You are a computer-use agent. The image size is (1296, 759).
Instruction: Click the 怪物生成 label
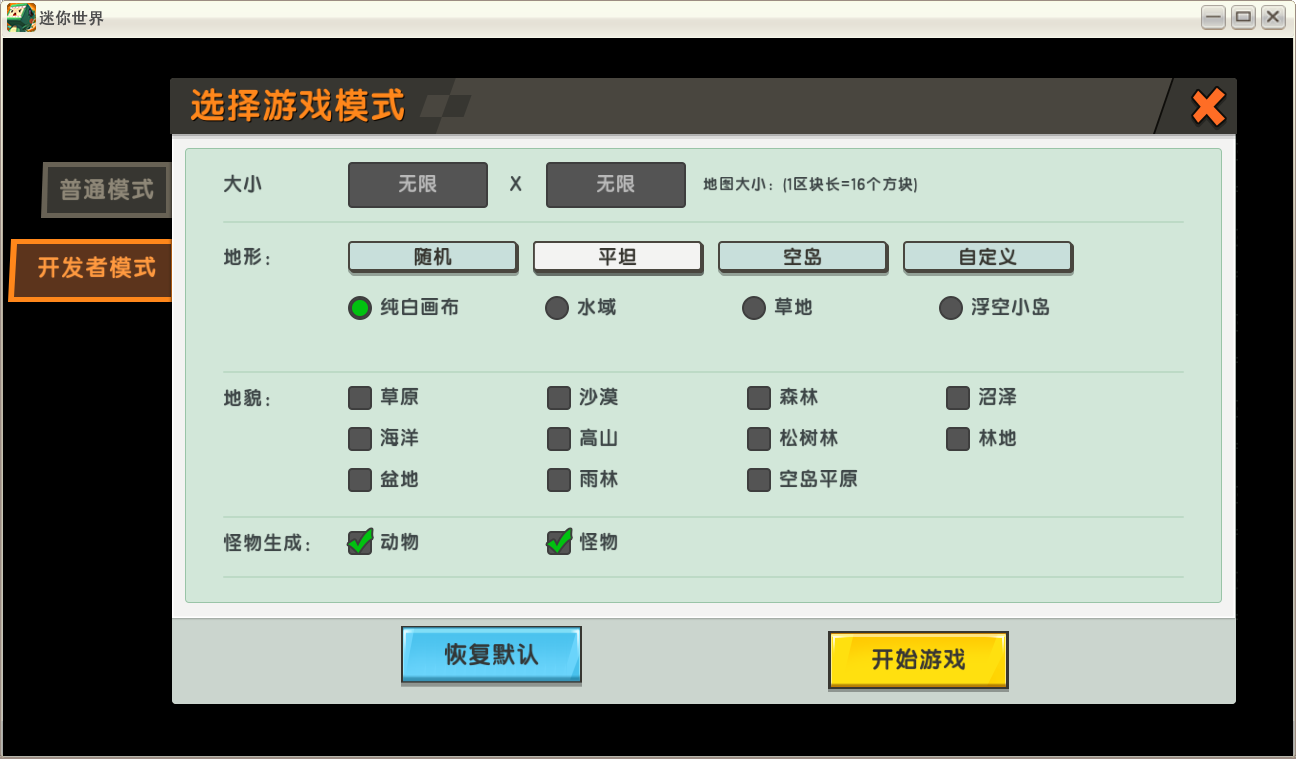(267, 544)
